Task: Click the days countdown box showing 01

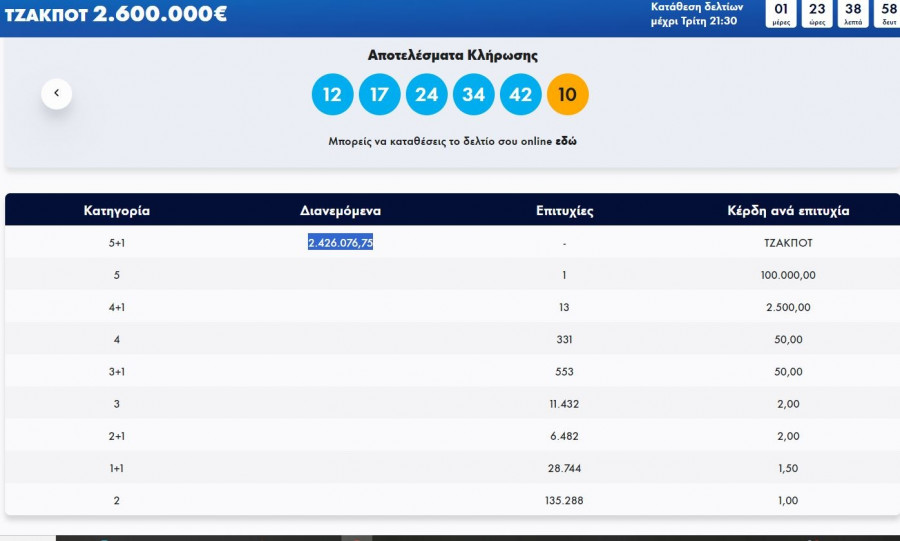Action: 781,13
